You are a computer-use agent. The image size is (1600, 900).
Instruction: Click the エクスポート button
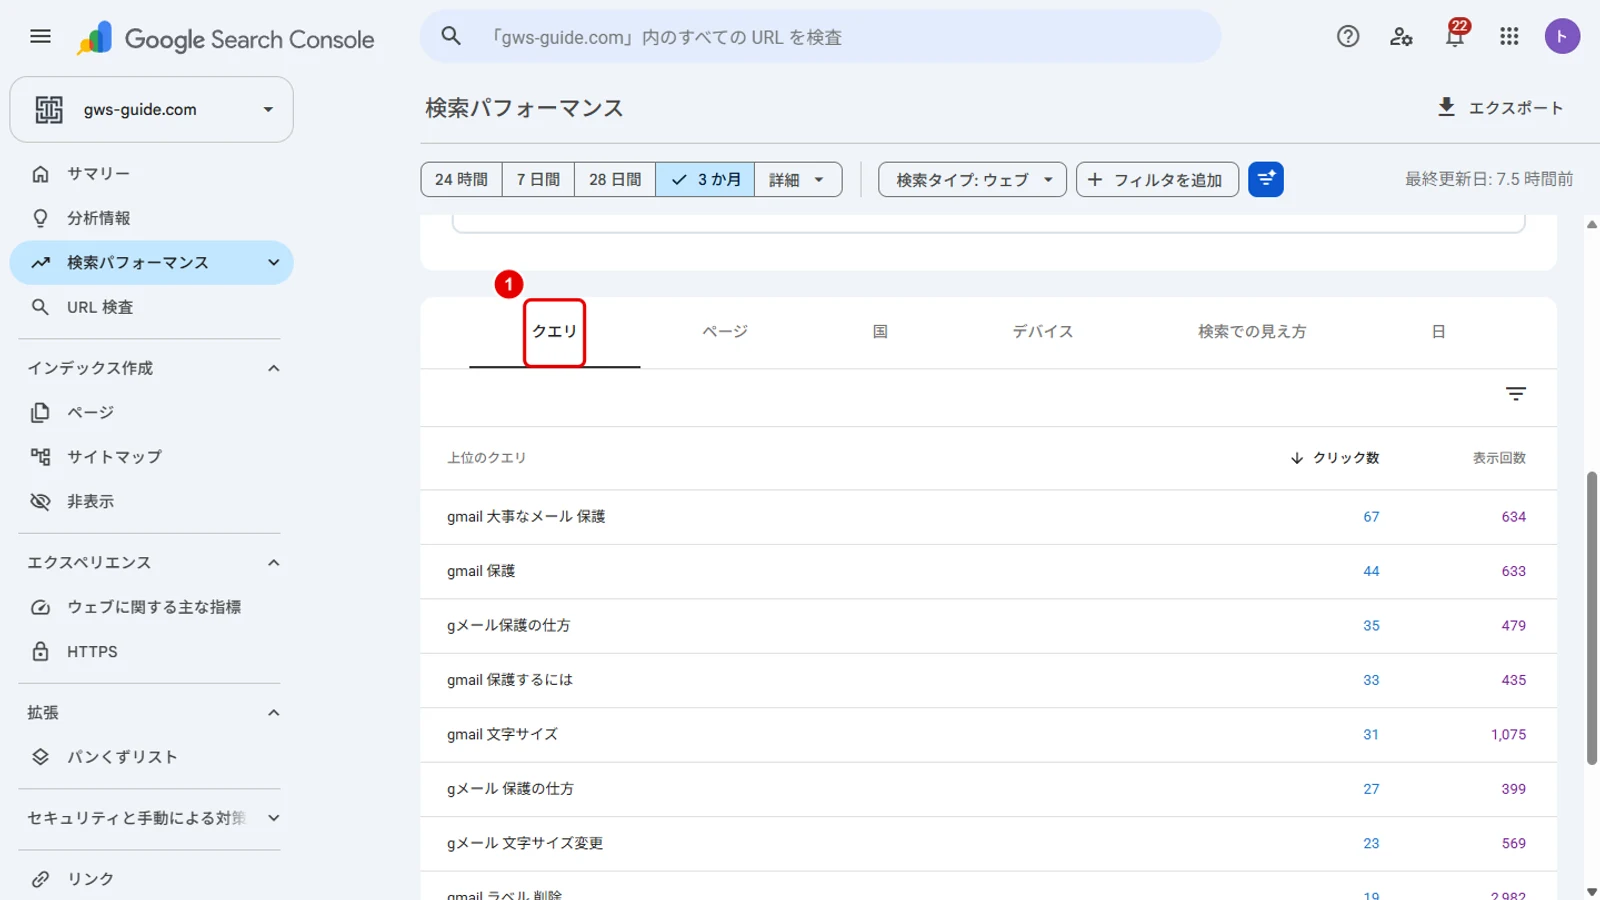click(x=1500, y=108)
